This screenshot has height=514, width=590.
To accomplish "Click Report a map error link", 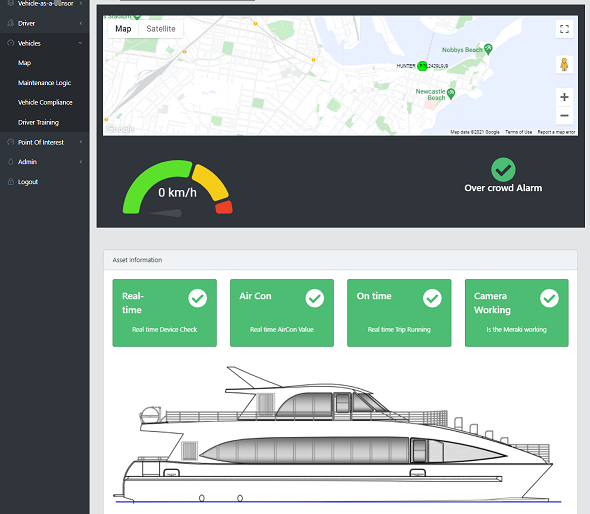I will [x=556, y=132].
